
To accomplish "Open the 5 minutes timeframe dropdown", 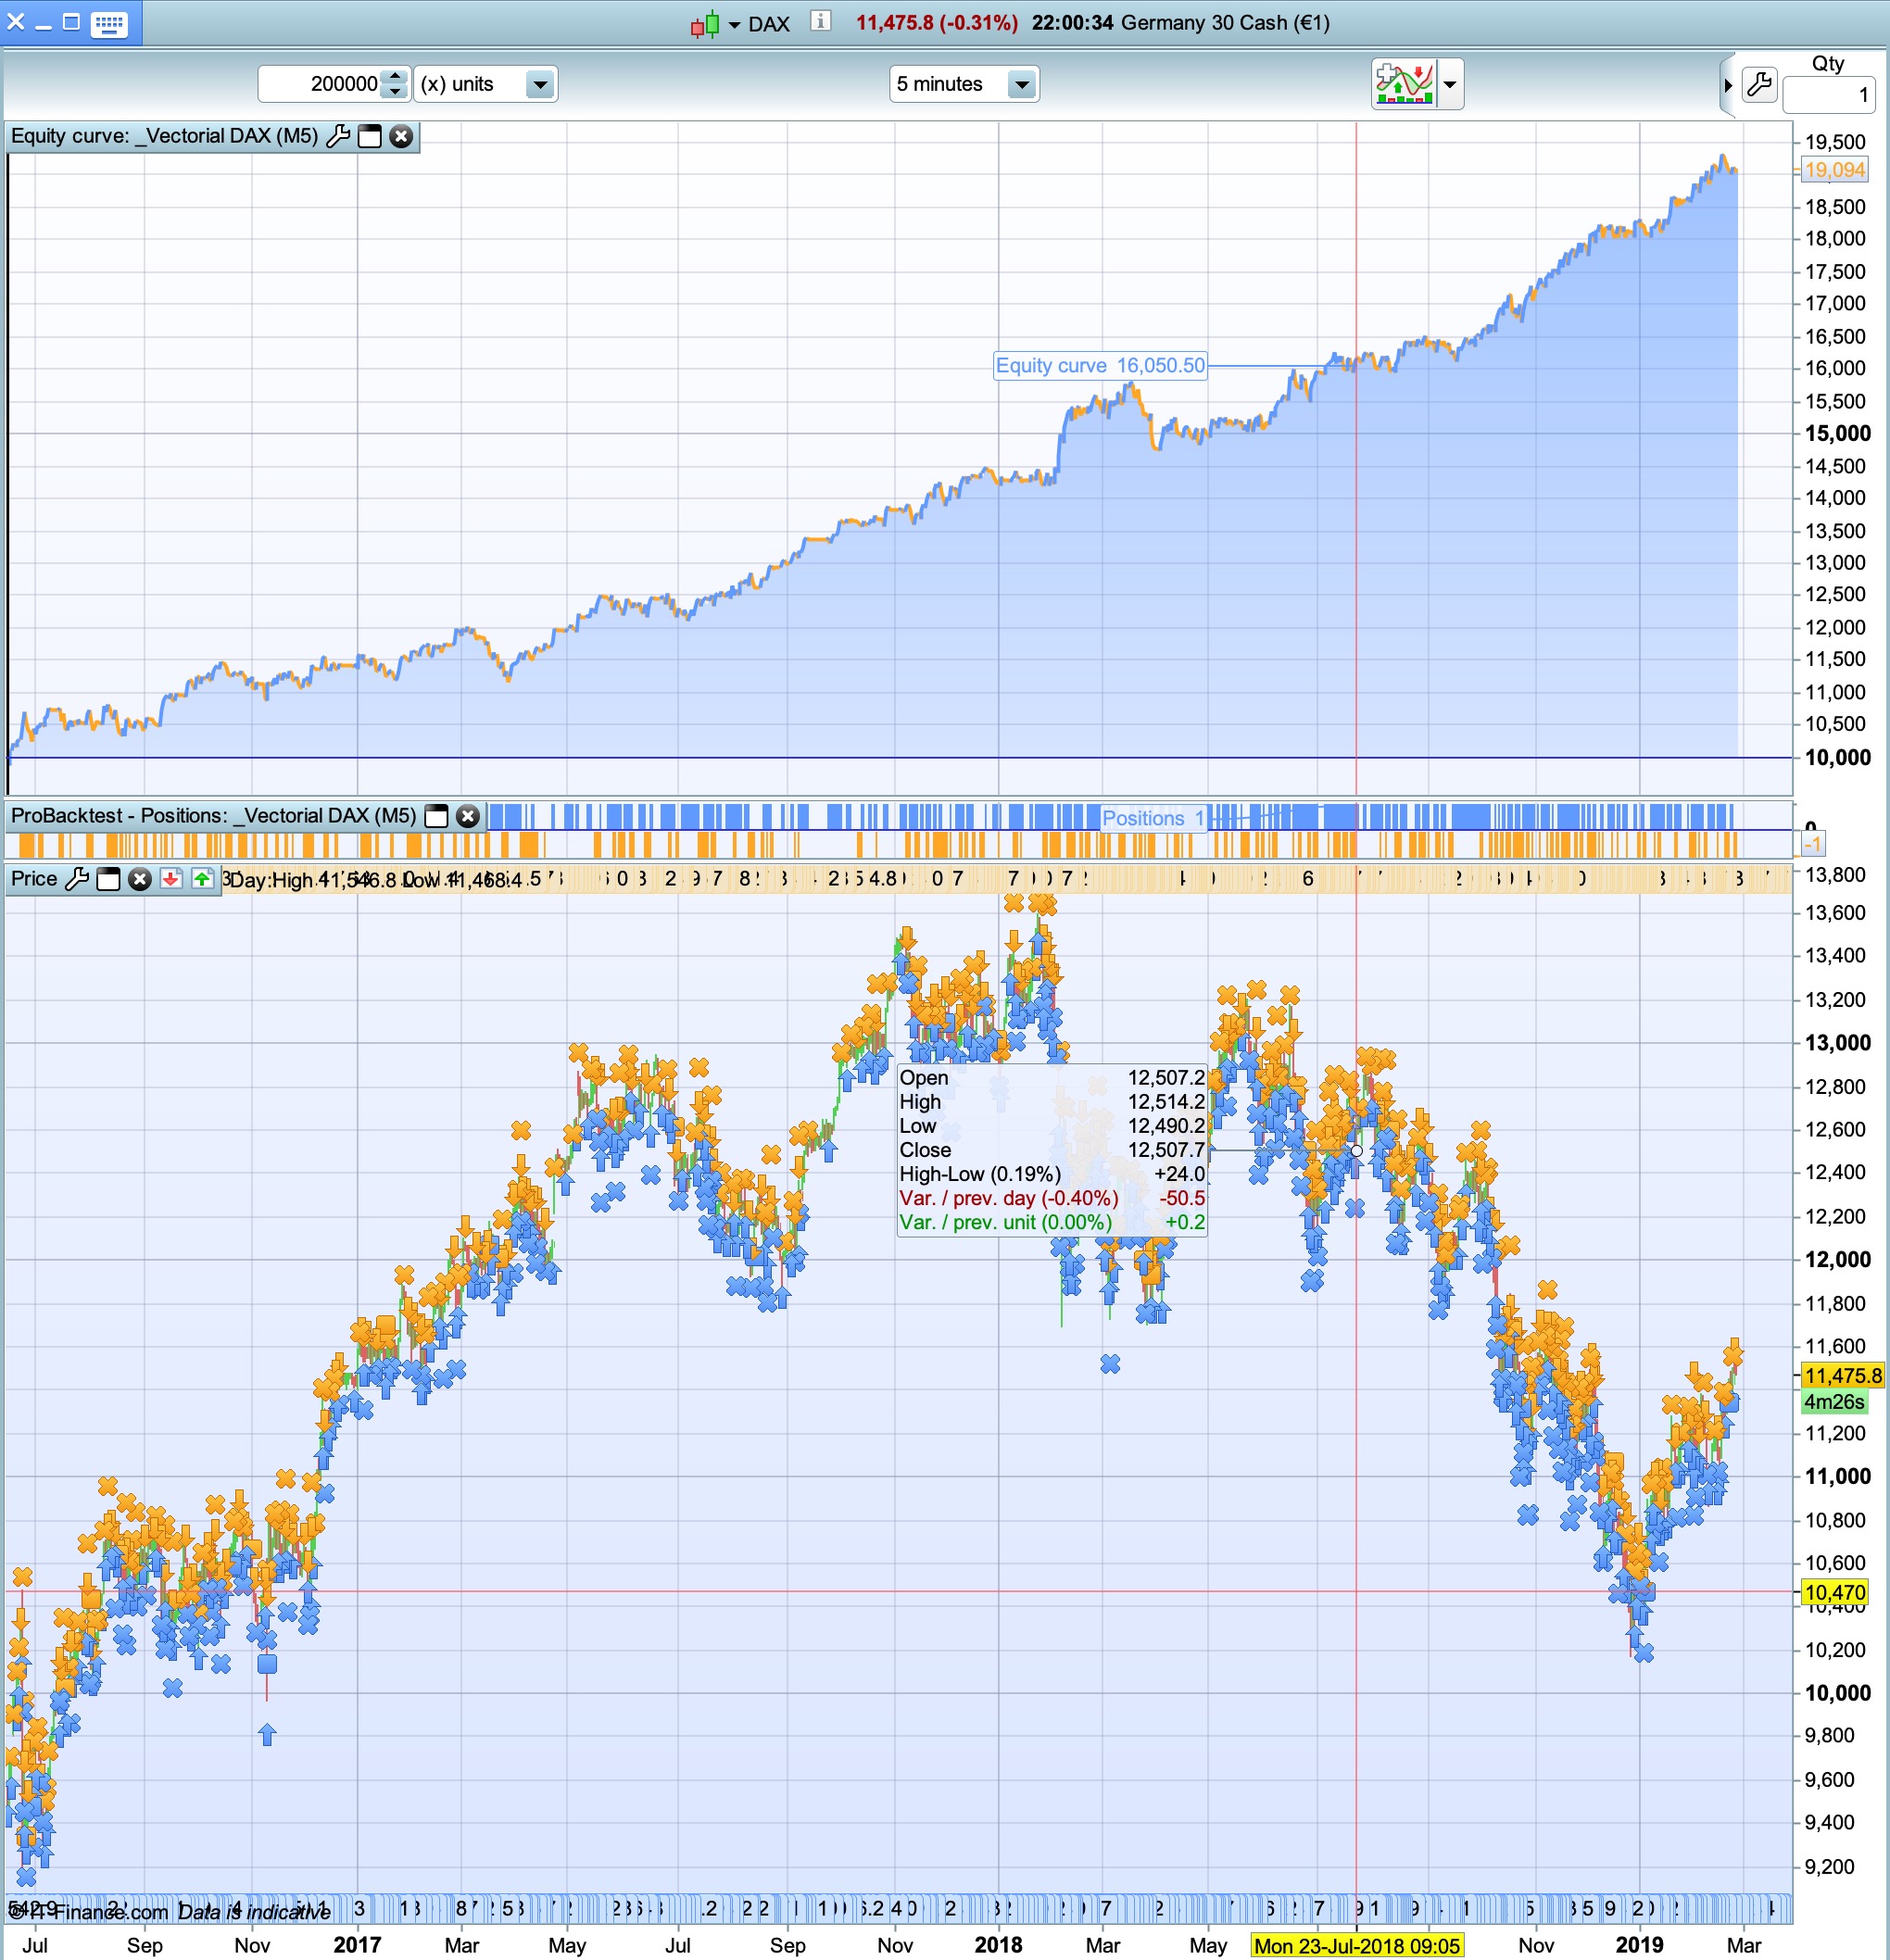I will click(1021, 84).
